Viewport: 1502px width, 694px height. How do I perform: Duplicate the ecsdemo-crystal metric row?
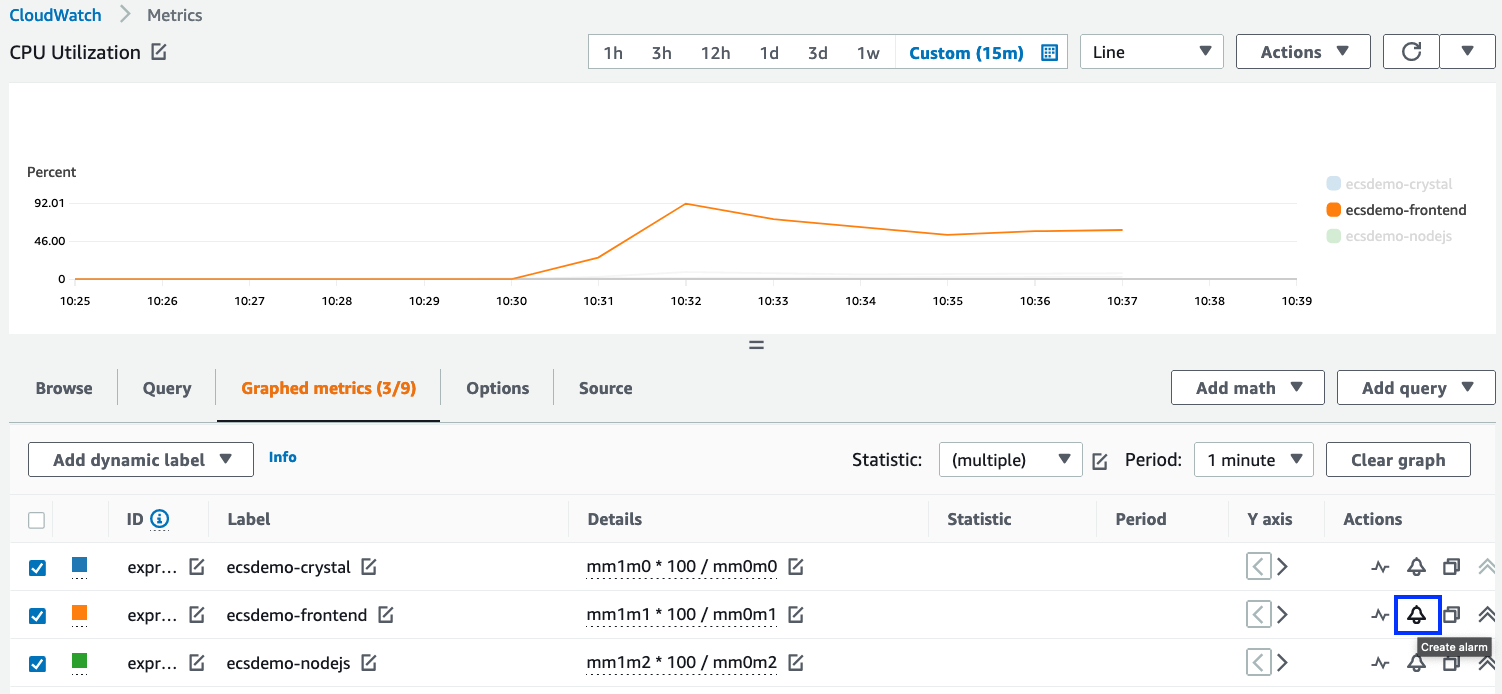[x=1451, y=566]
